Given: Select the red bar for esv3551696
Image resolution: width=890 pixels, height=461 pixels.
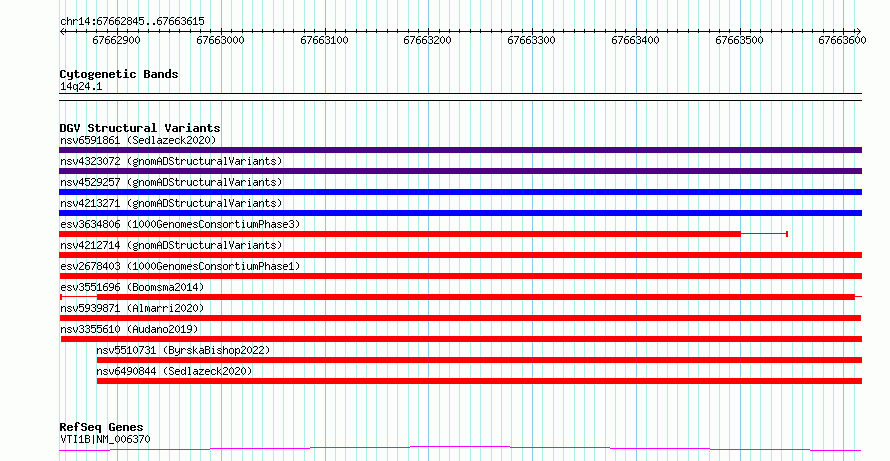Looking at the screenshot, I should pyautogui.click(x=476, y=297).
